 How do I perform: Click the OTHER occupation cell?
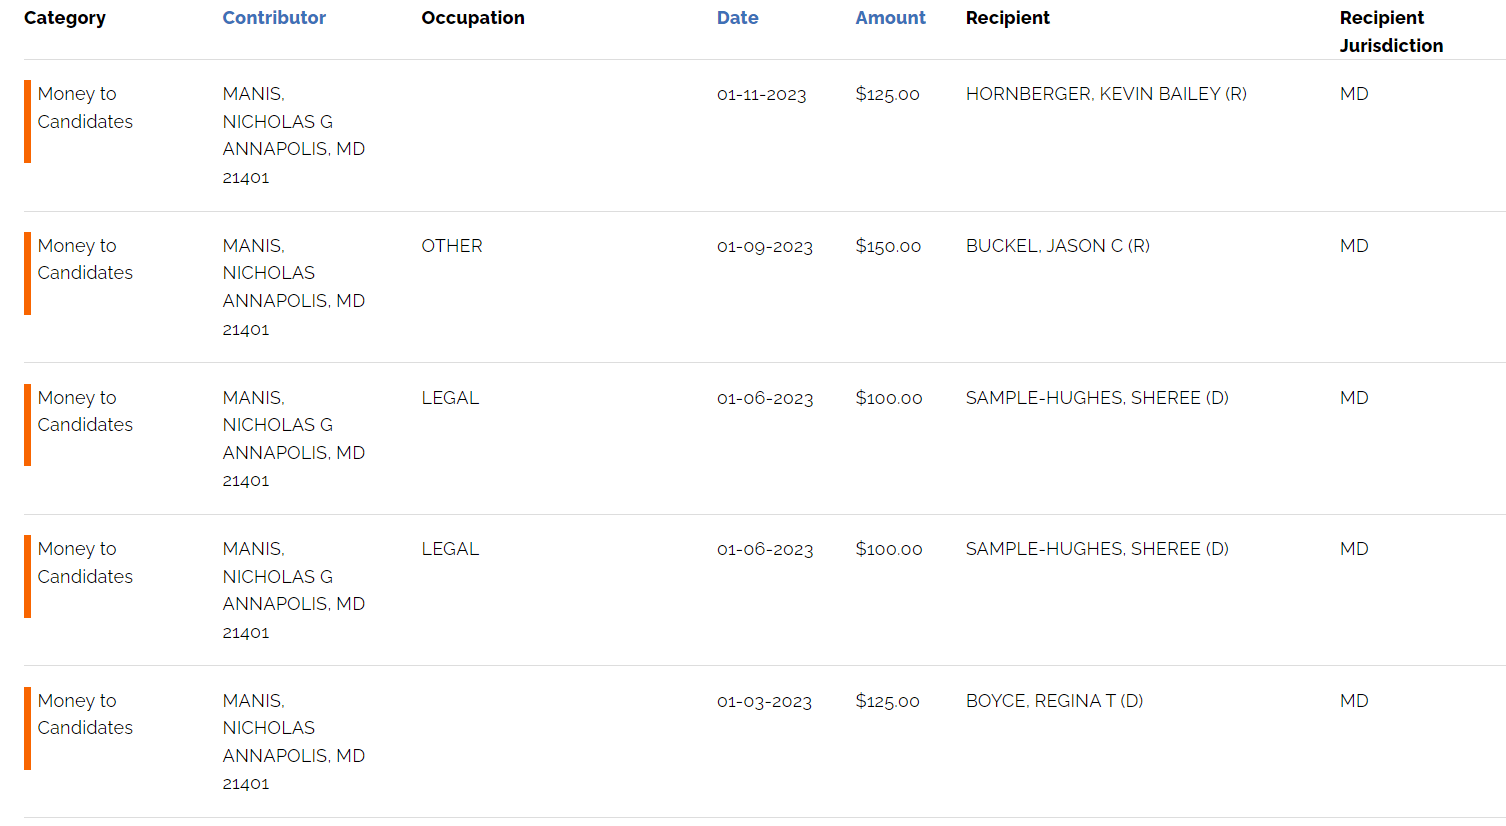[452, 246]
